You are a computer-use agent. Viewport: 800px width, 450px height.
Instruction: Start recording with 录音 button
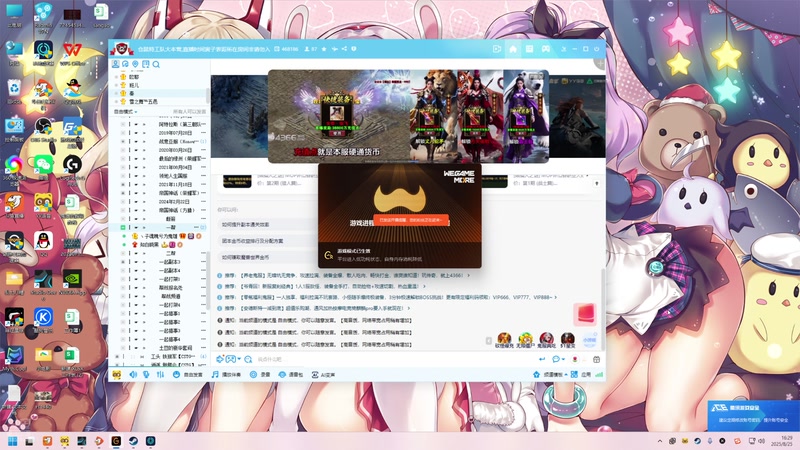(260, 374)
